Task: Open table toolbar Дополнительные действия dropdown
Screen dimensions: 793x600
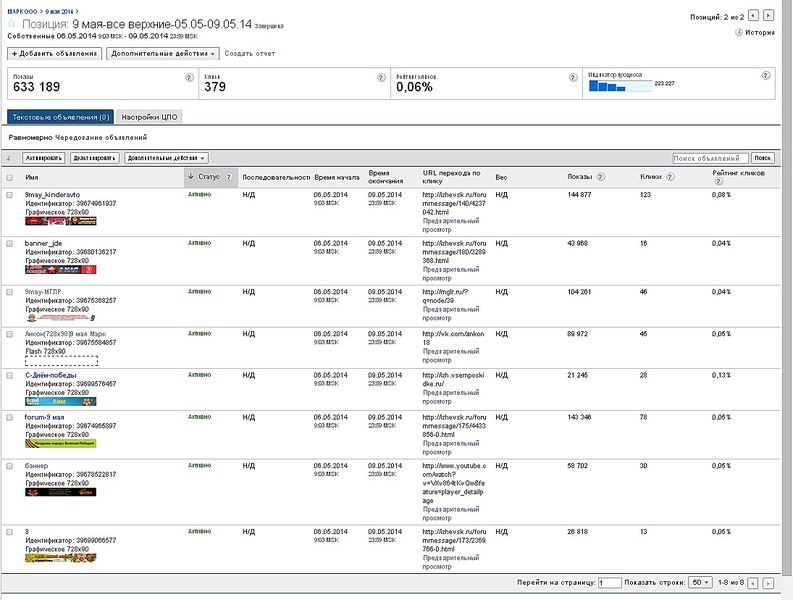Action: pos(166,158)
